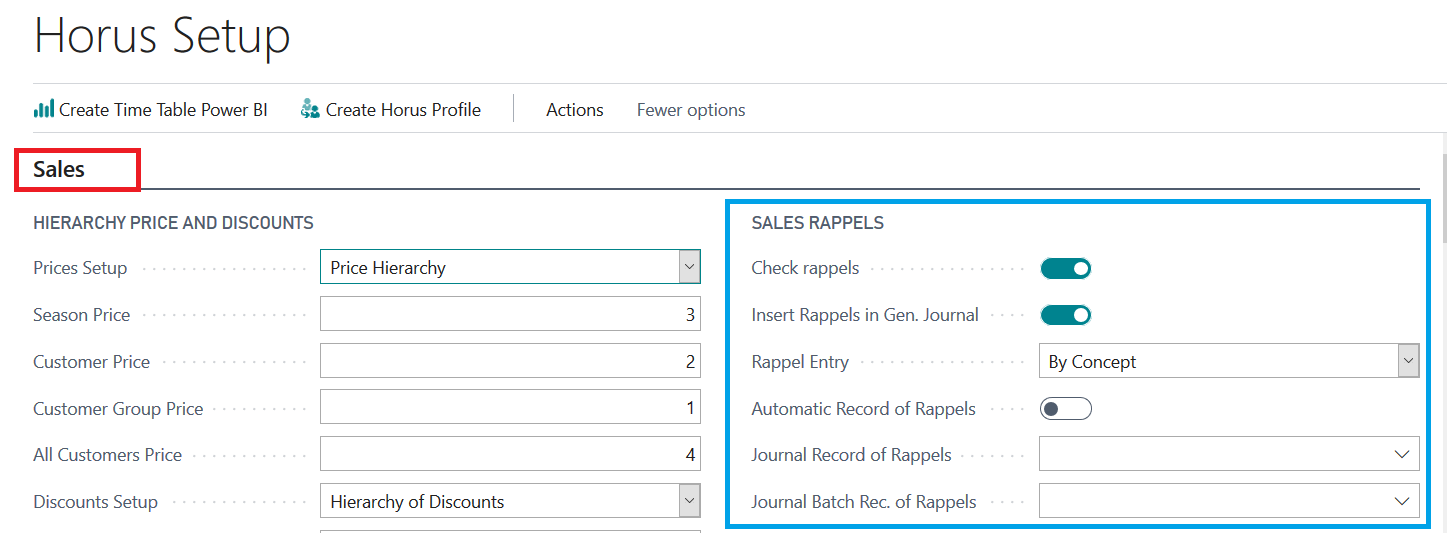1447x533 pixels.
Task: Click the Prices Setup label
Action: 80,268
